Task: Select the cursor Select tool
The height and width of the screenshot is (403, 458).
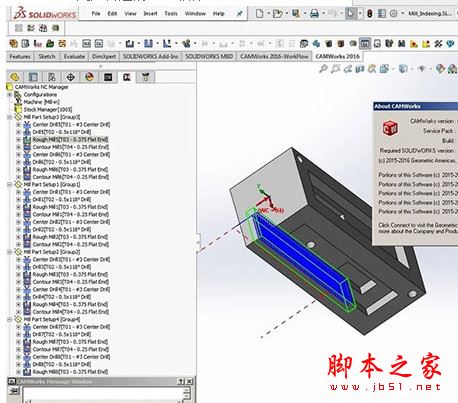Action: tap(350, 14)
